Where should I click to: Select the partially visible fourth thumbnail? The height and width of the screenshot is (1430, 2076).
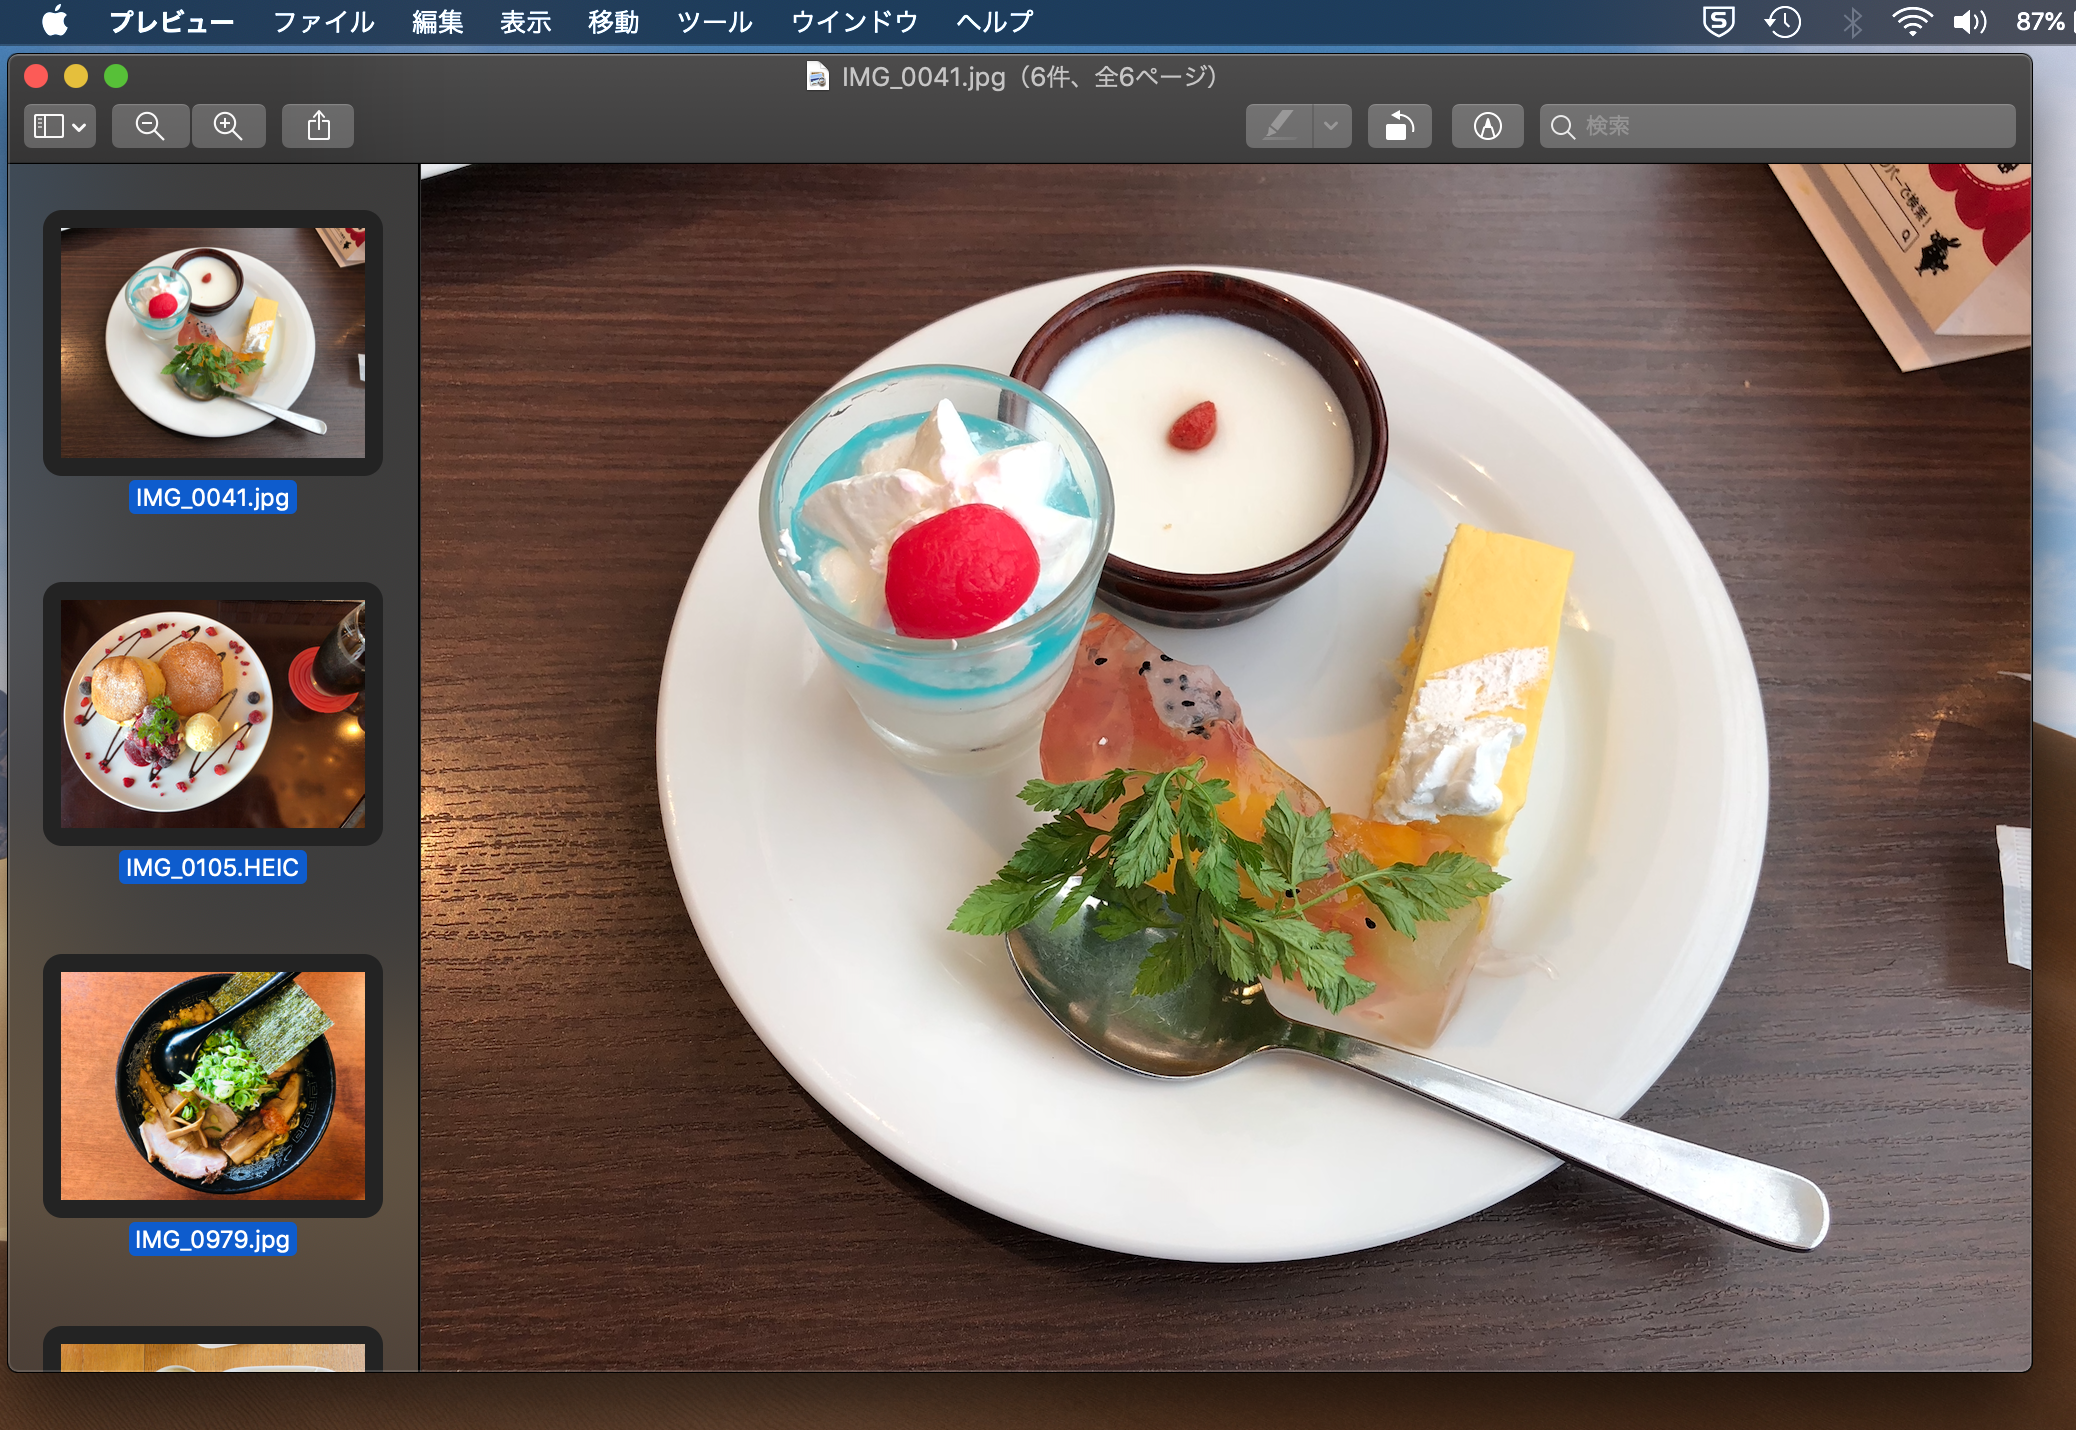pos(213,1350)
